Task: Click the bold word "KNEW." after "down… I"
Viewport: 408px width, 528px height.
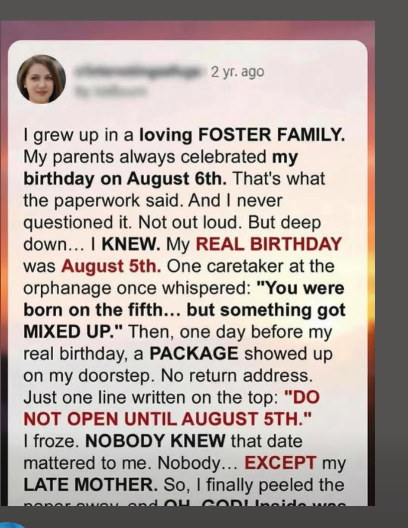Action: [131, 244]
